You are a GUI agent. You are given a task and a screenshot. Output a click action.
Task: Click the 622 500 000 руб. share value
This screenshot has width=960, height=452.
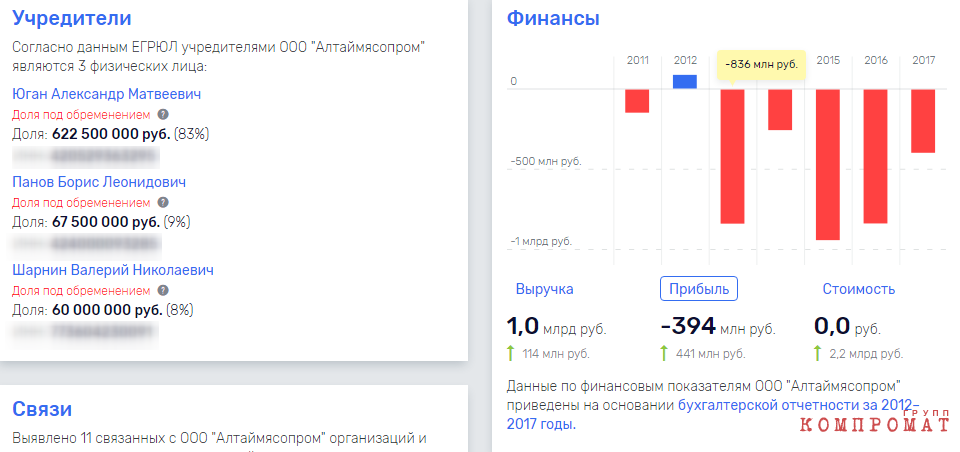tap(111, 134)
